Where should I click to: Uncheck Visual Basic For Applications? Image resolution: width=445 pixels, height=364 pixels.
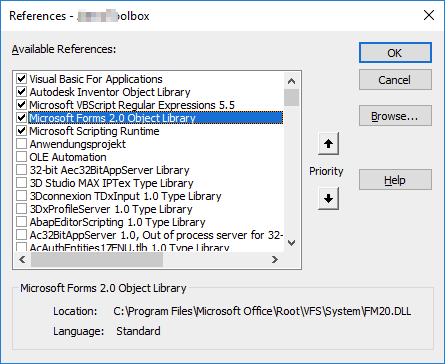pos(22,79)
